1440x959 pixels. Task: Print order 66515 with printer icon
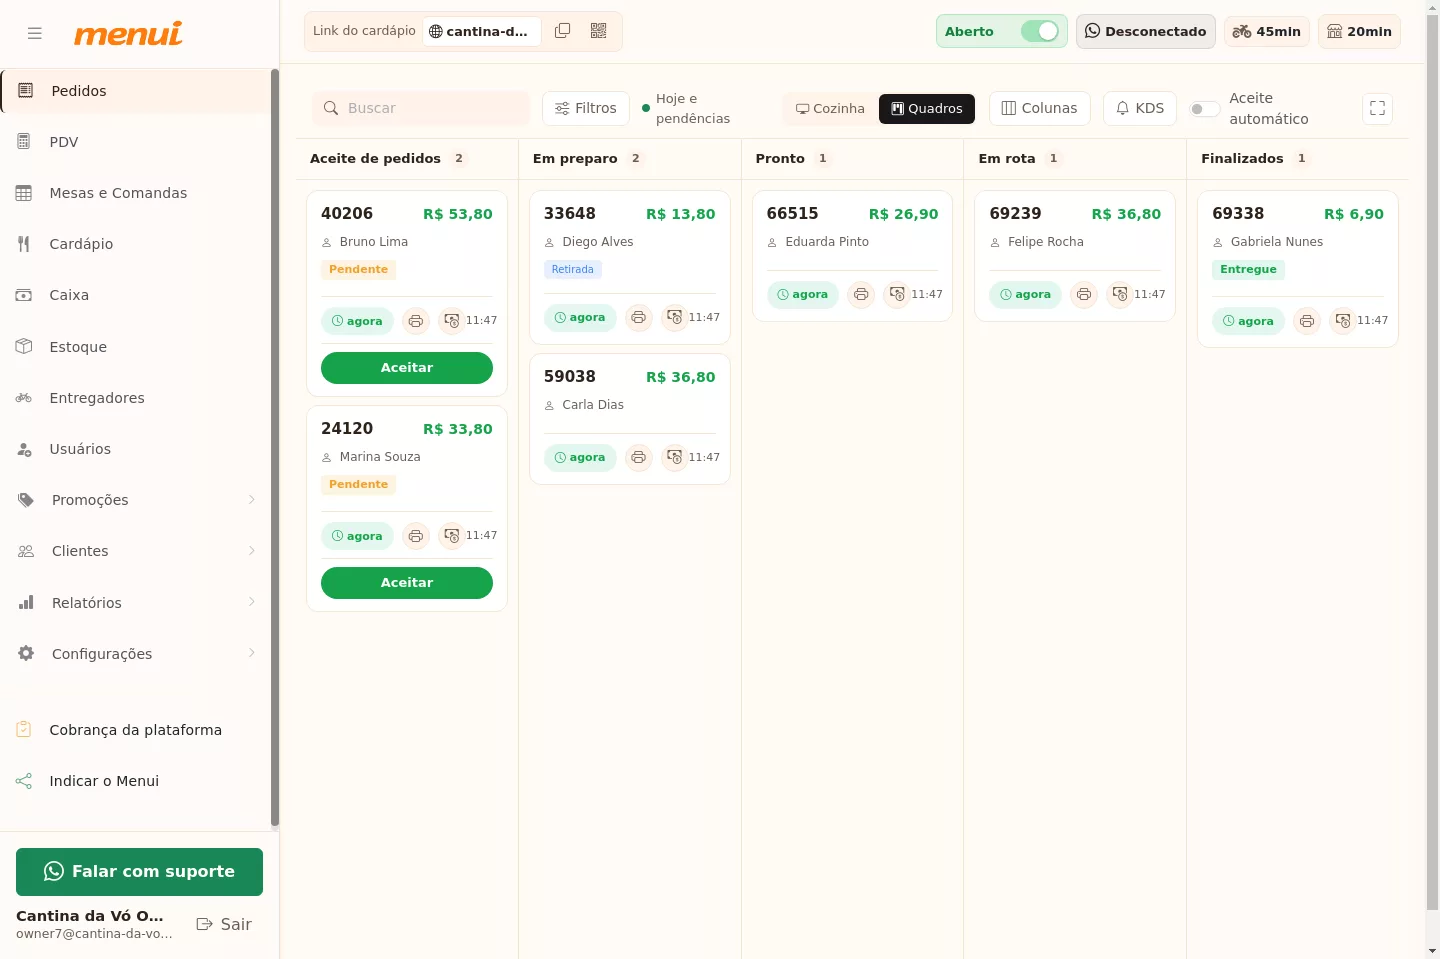click(x=861, y=295)
